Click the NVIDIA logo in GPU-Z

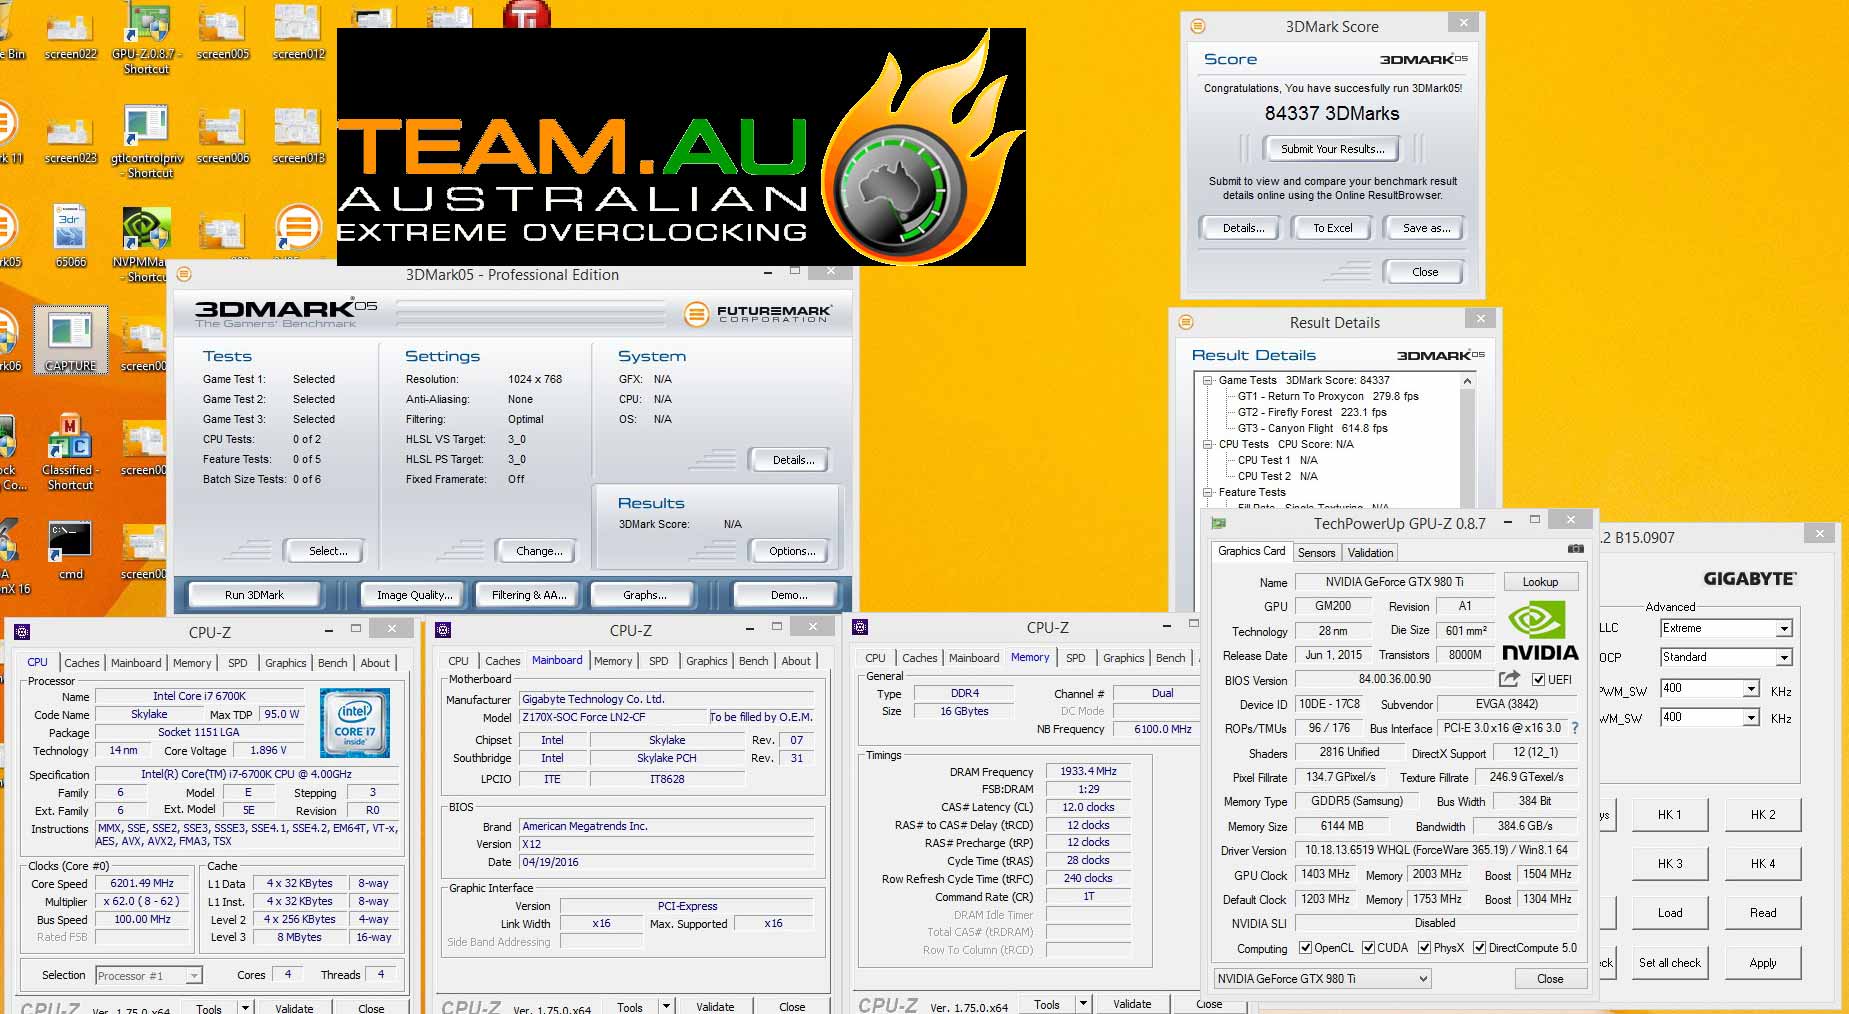point(1540,632)
